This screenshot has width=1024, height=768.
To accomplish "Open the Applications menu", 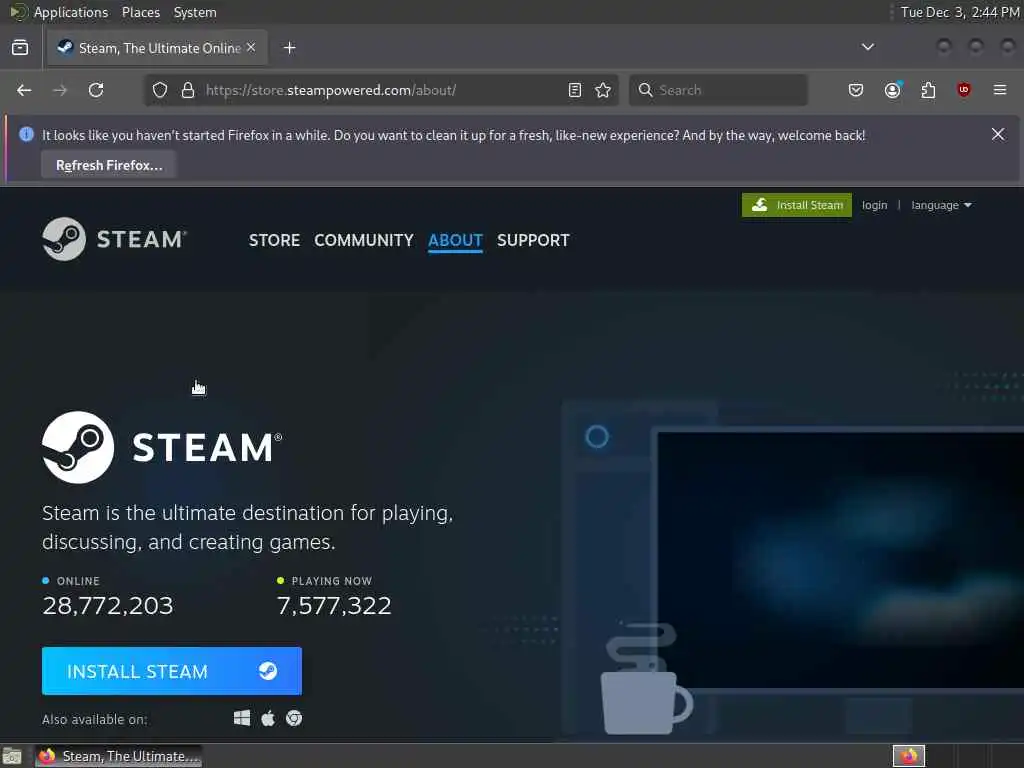I will 71,12.
